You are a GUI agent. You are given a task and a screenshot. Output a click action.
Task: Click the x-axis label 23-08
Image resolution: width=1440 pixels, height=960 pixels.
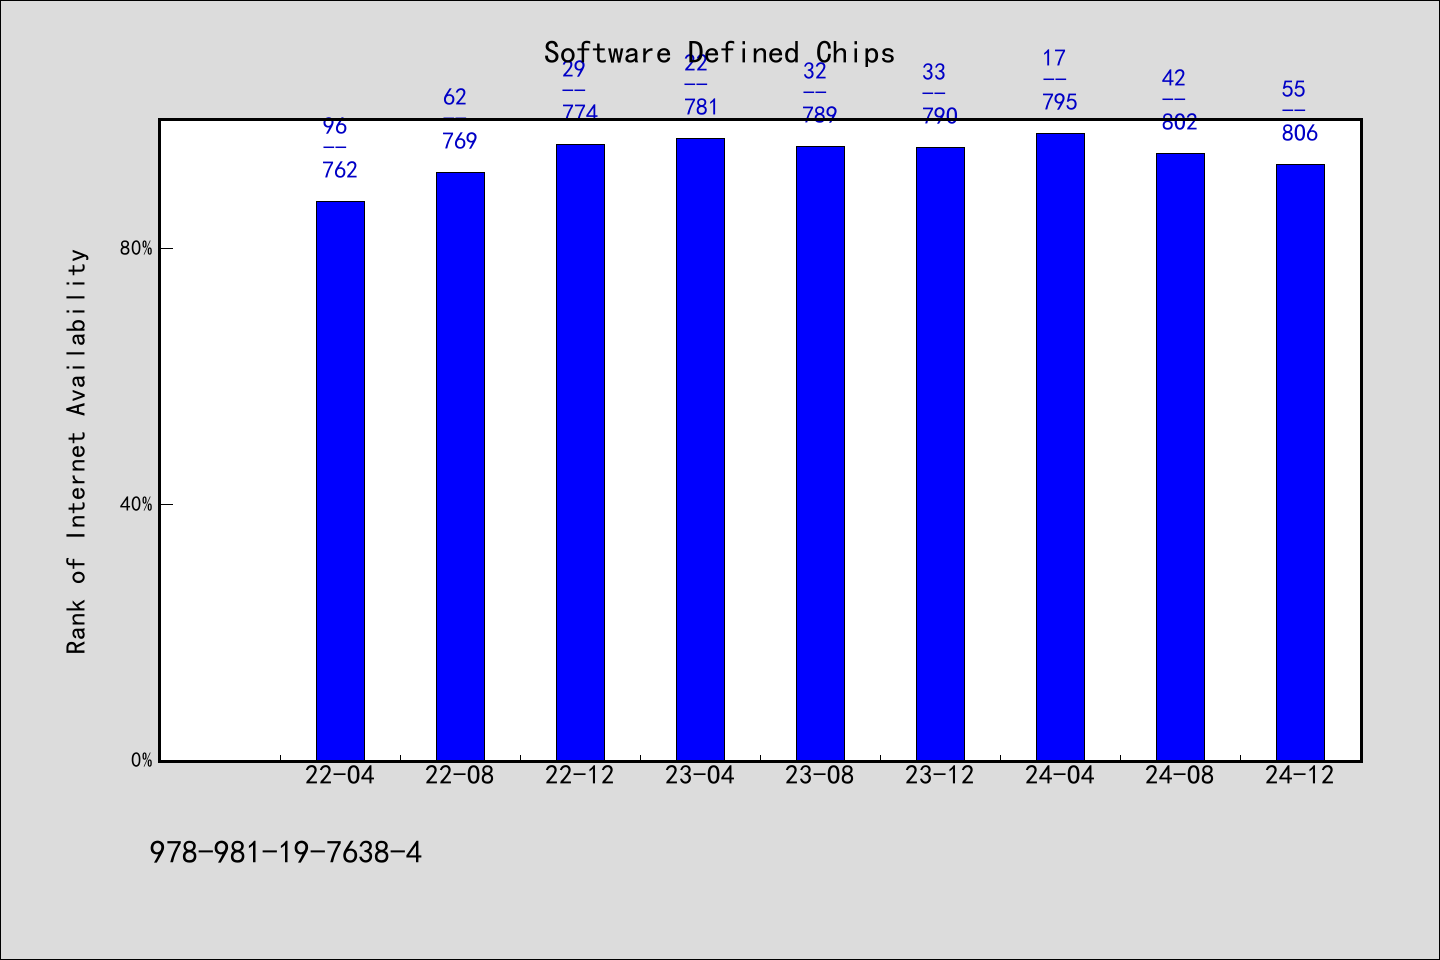point(820,775)
